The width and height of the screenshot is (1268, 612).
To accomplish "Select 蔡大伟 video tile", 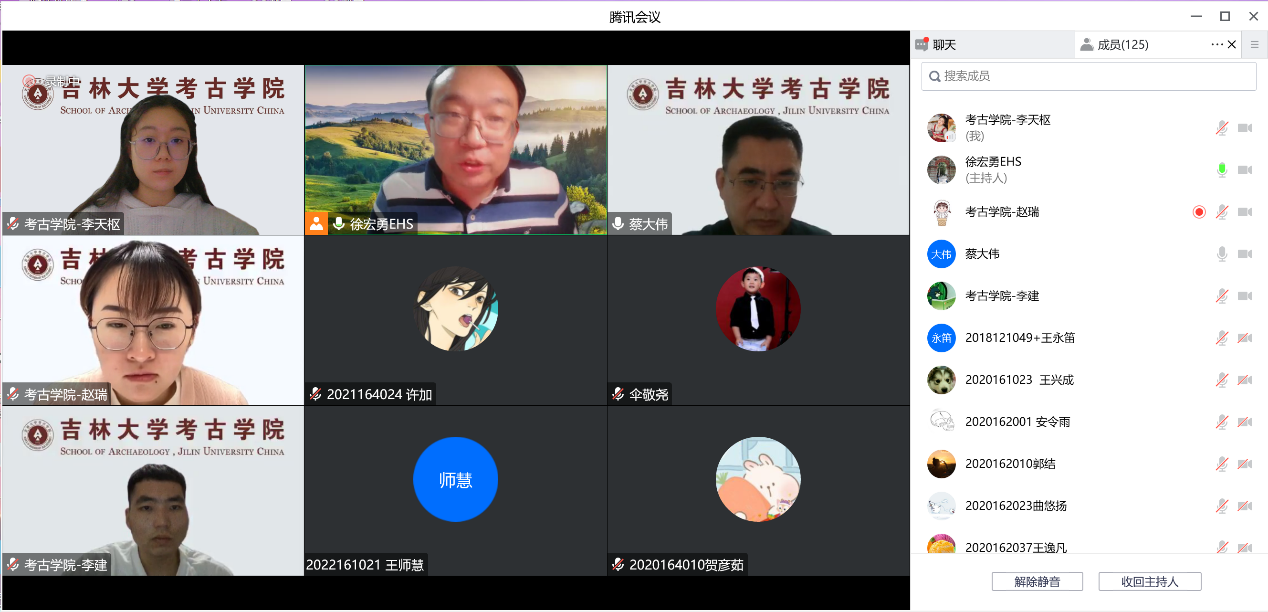I will [x=759, y=150].
